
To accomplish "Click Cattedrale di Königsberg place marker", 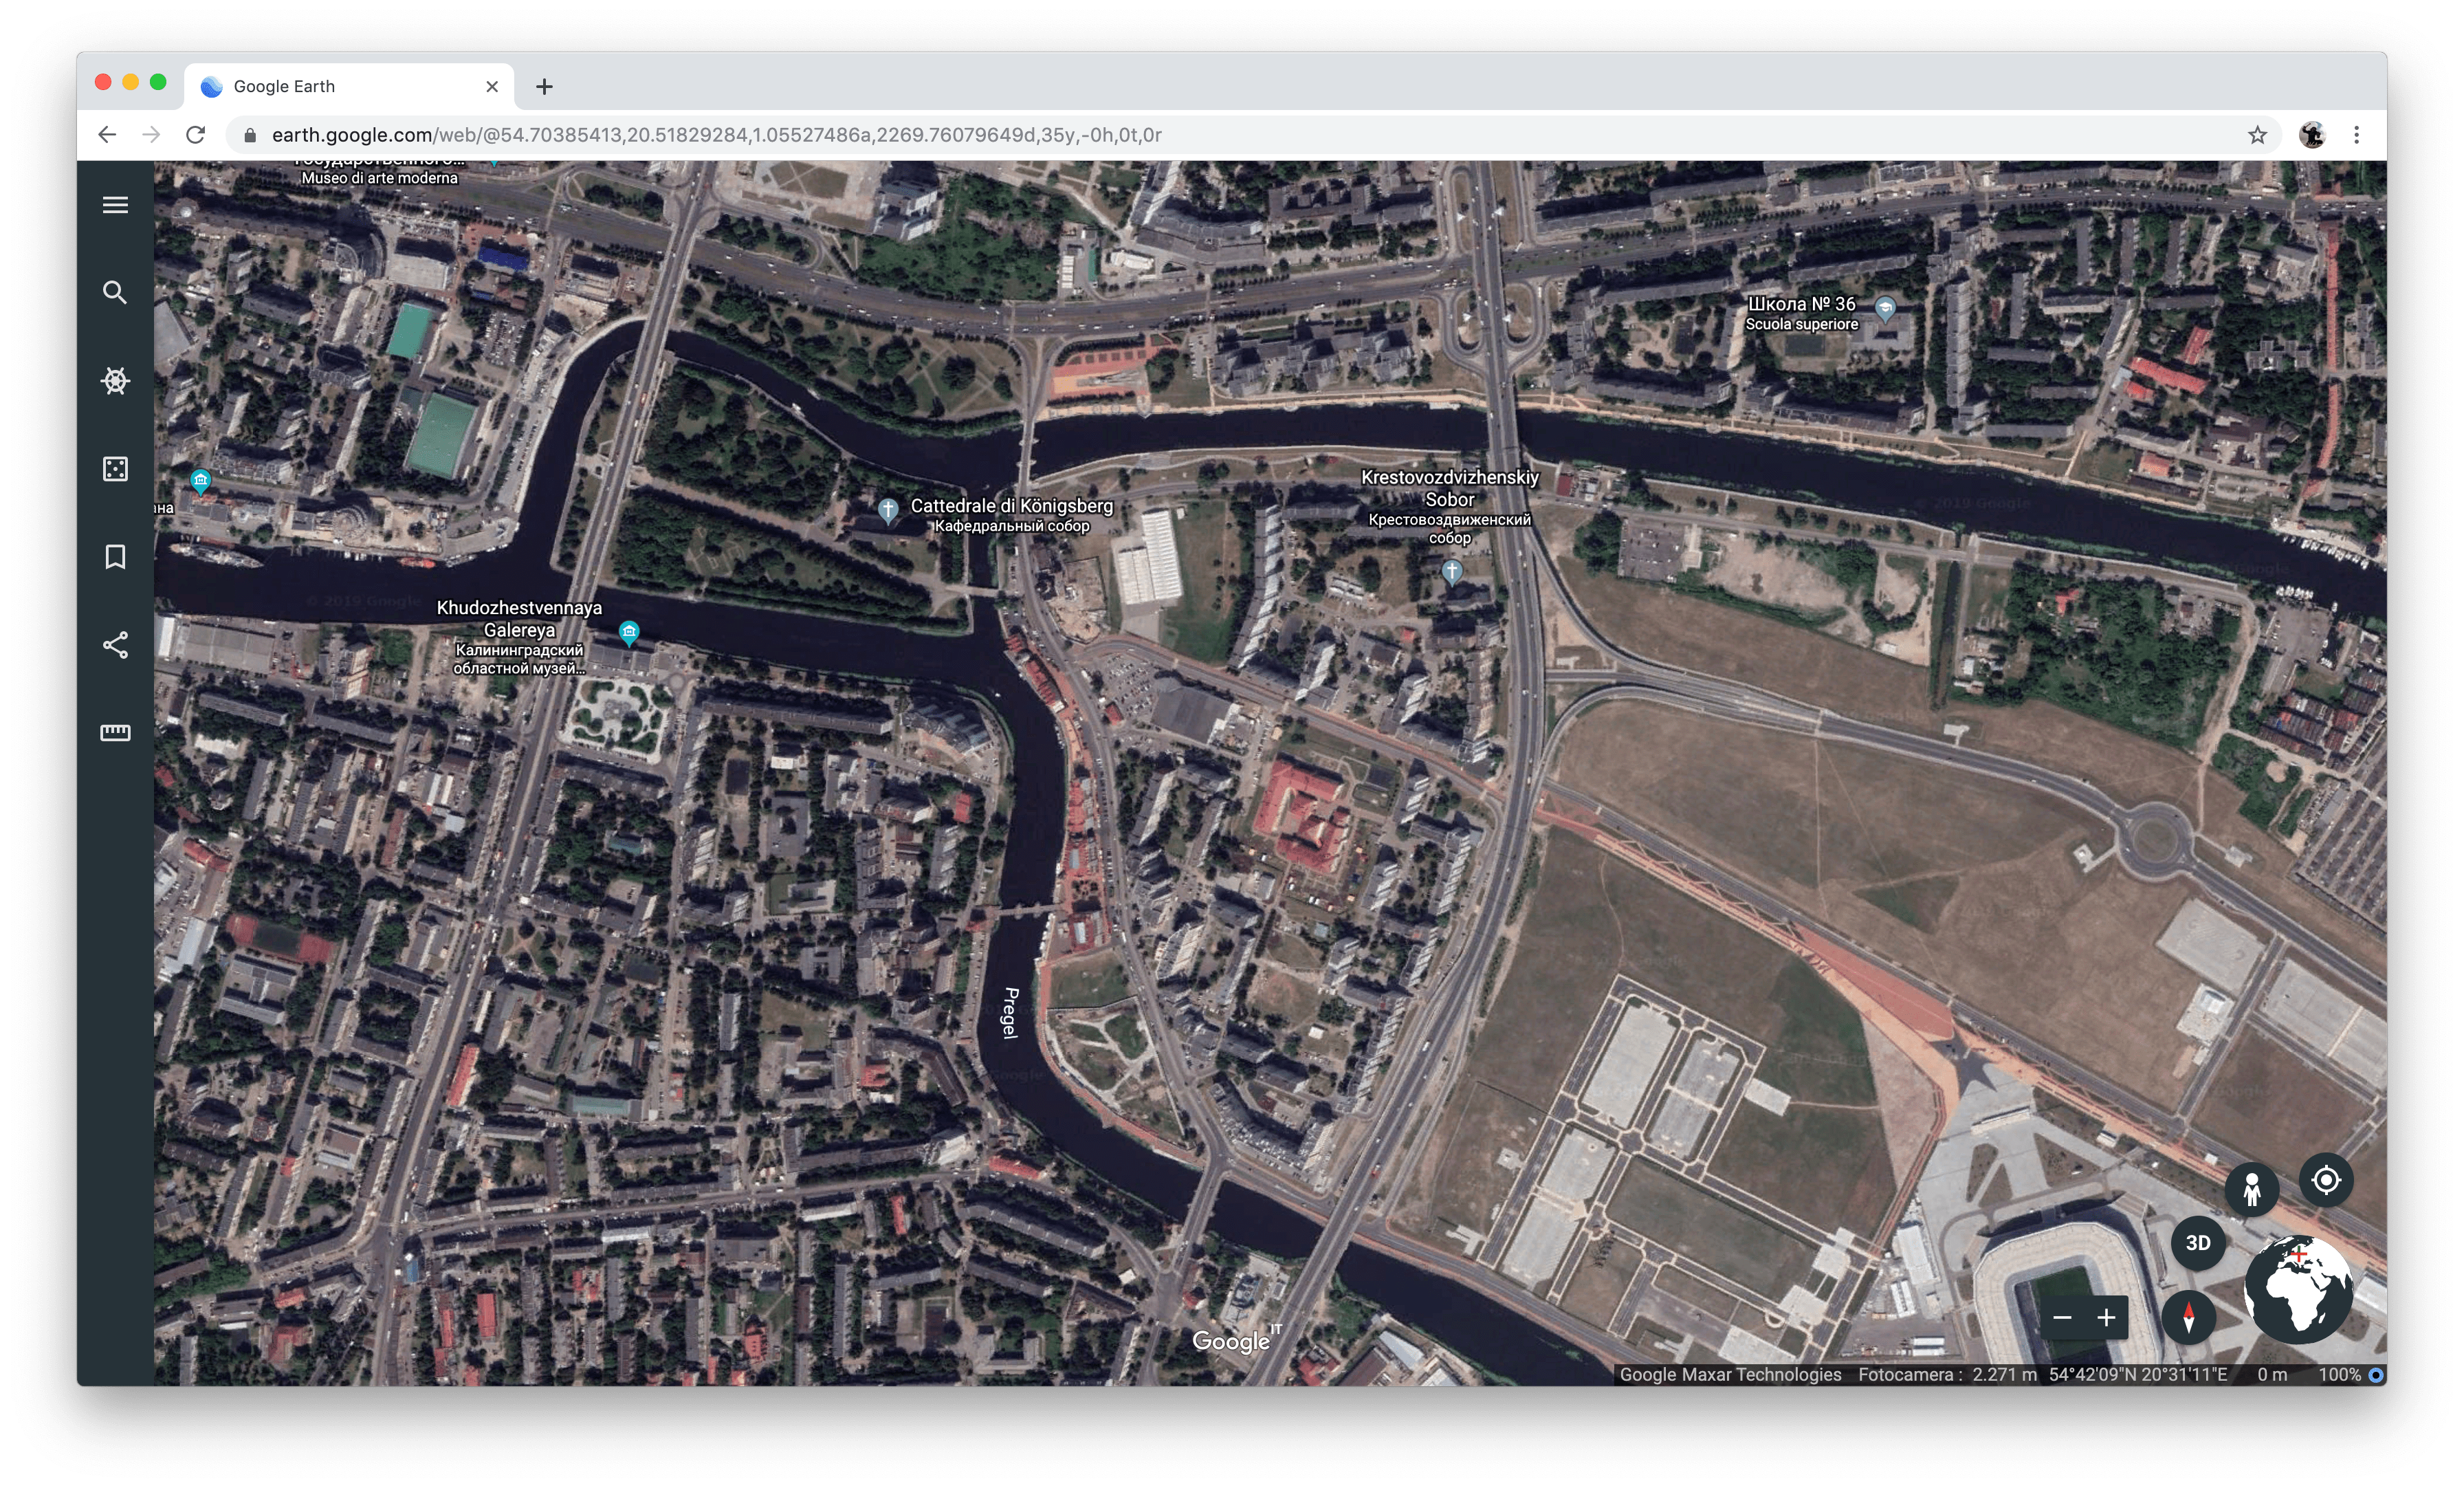I will tap(887, 510).
